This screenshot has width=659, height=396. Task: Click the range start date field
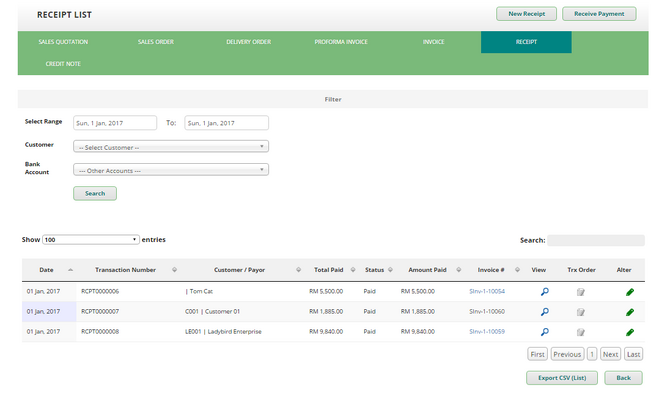pos(115,123)
